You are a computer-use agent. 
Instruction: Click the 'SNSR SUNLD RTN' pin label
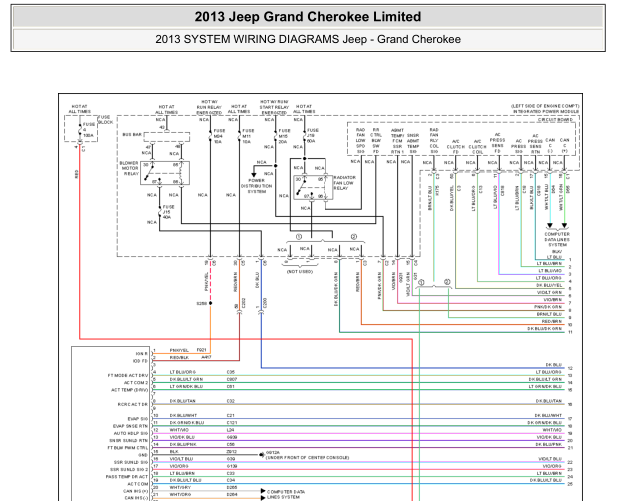click(x=129, y=440)
